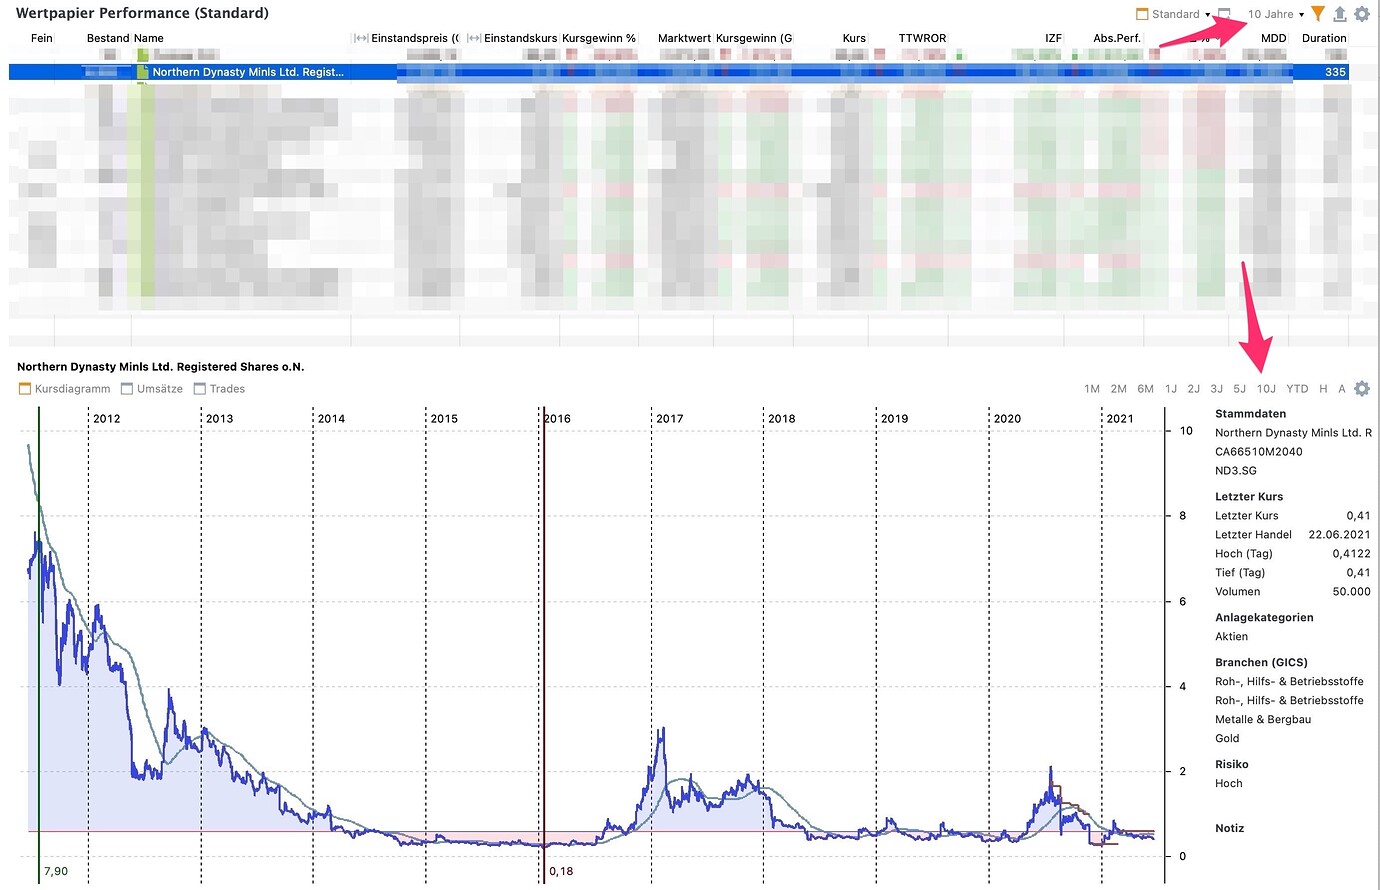Sort by Marktwert column header
This screenshot has width=1380, height=890.
click(684, 38)
